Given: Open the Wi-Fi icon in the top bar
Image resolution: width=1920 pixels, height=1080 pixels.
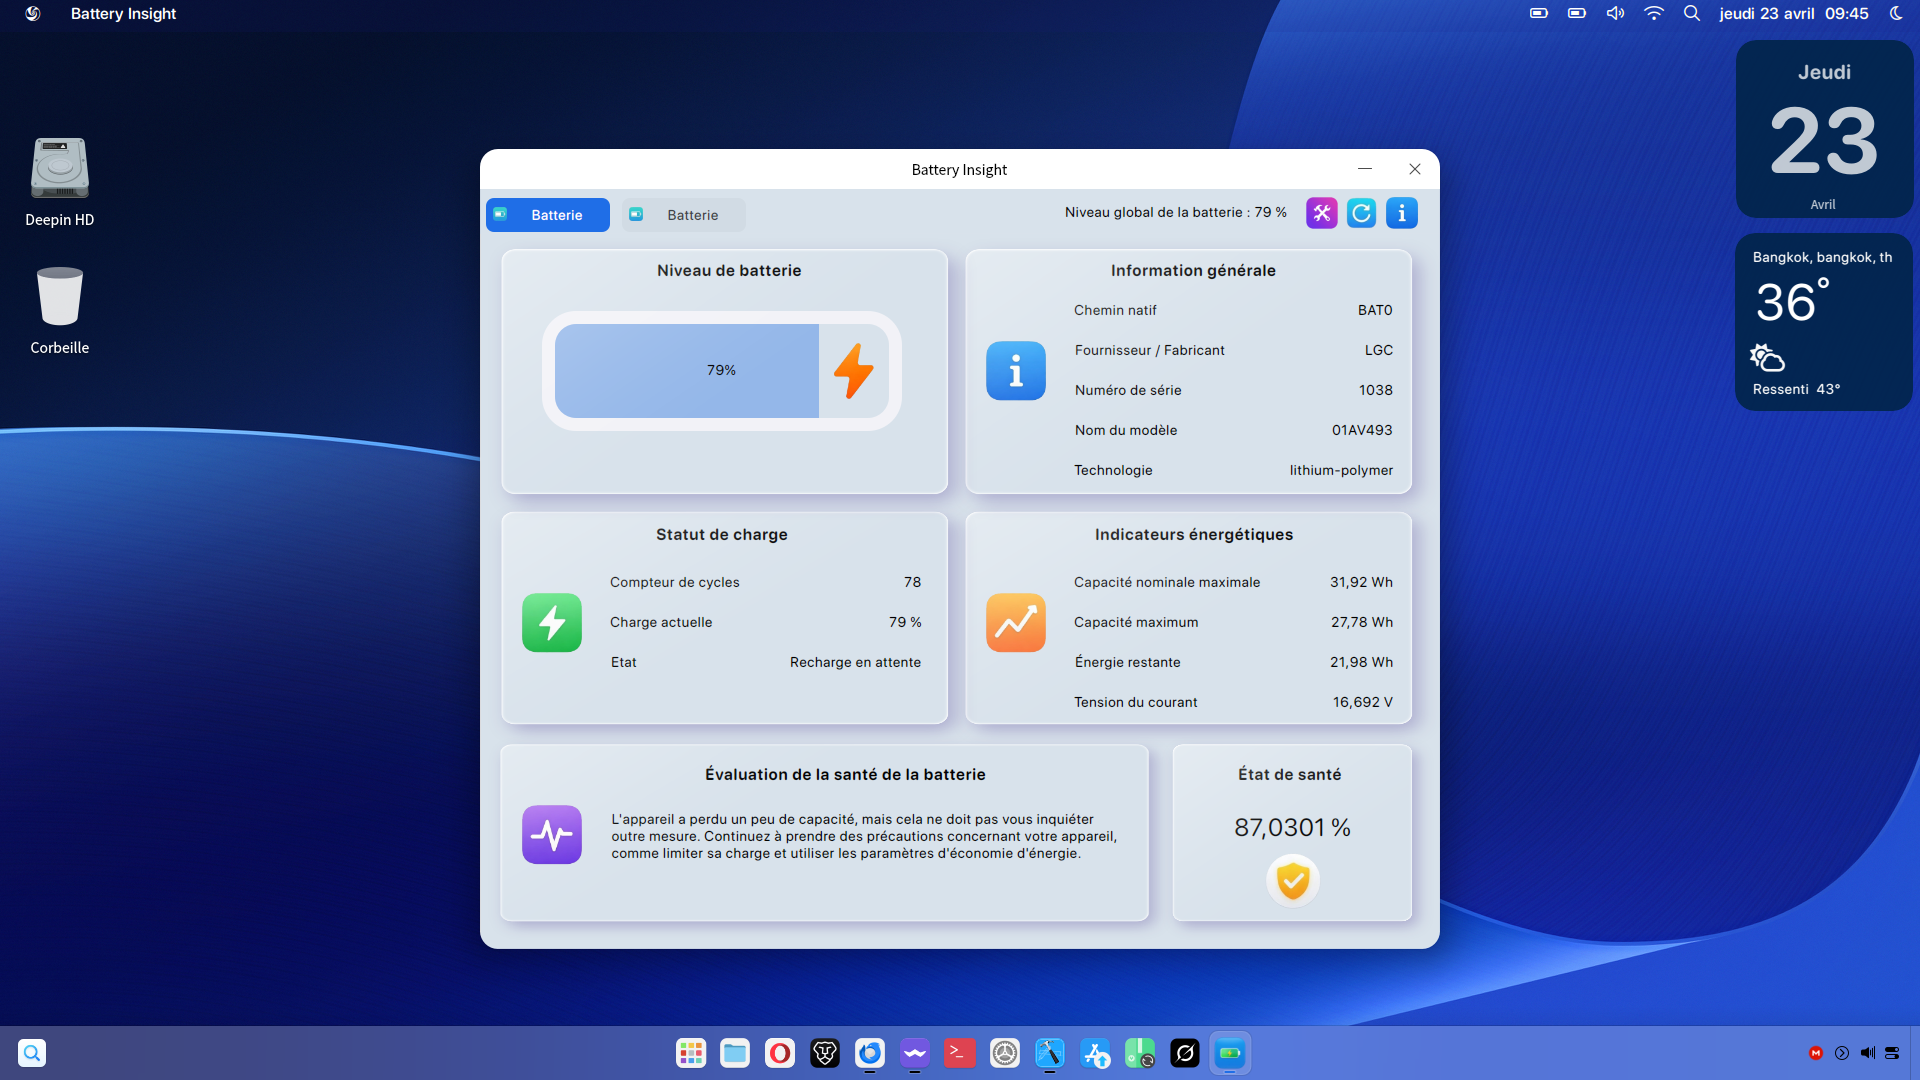Looking at the screenshot, I should [1654, 14].
